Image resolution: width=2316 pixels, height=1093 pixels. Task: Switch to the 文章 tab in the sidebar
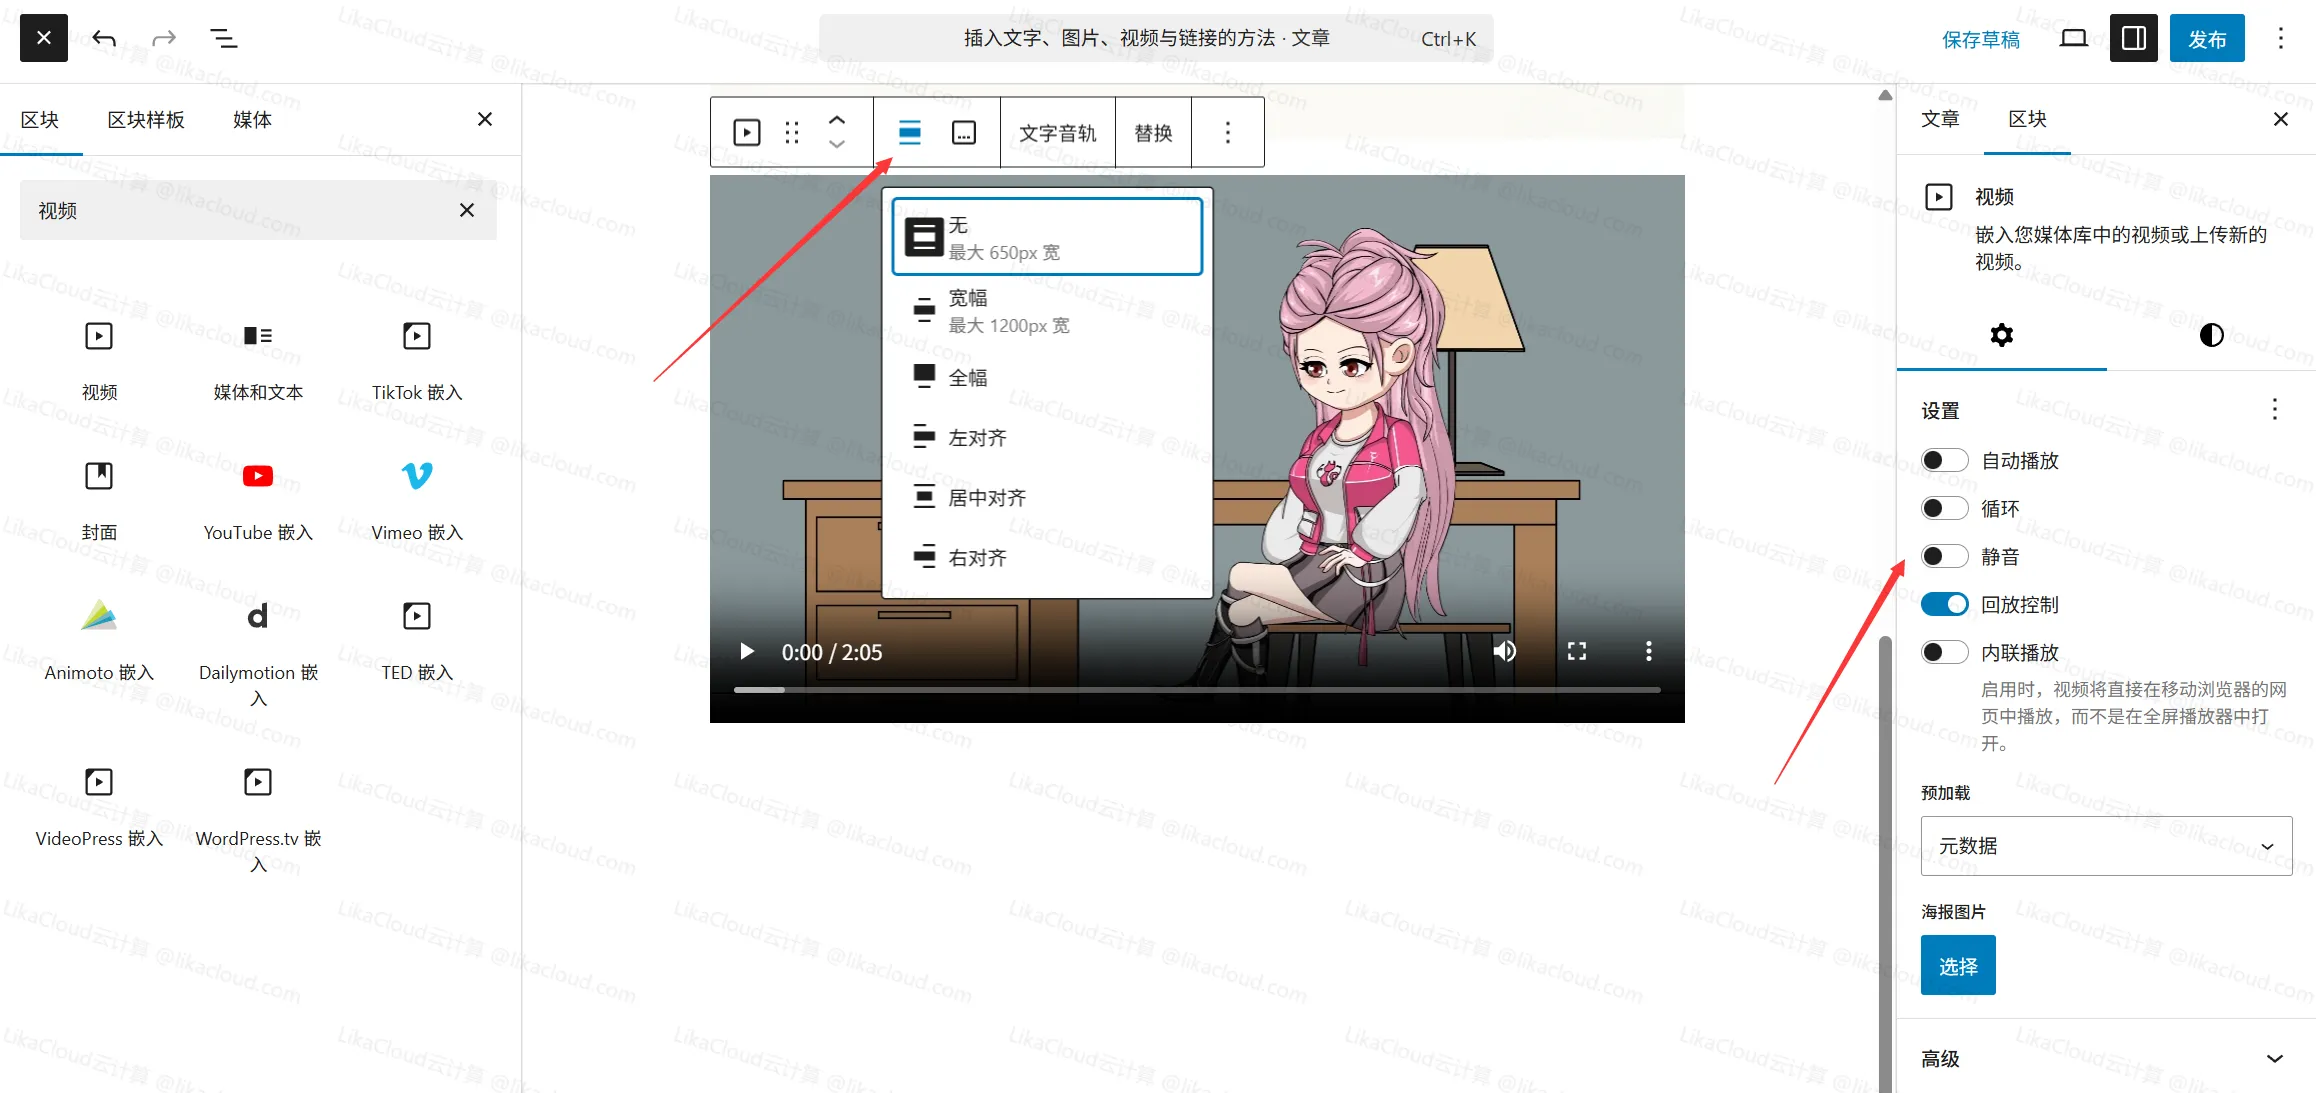click(x=1941, y=119)
